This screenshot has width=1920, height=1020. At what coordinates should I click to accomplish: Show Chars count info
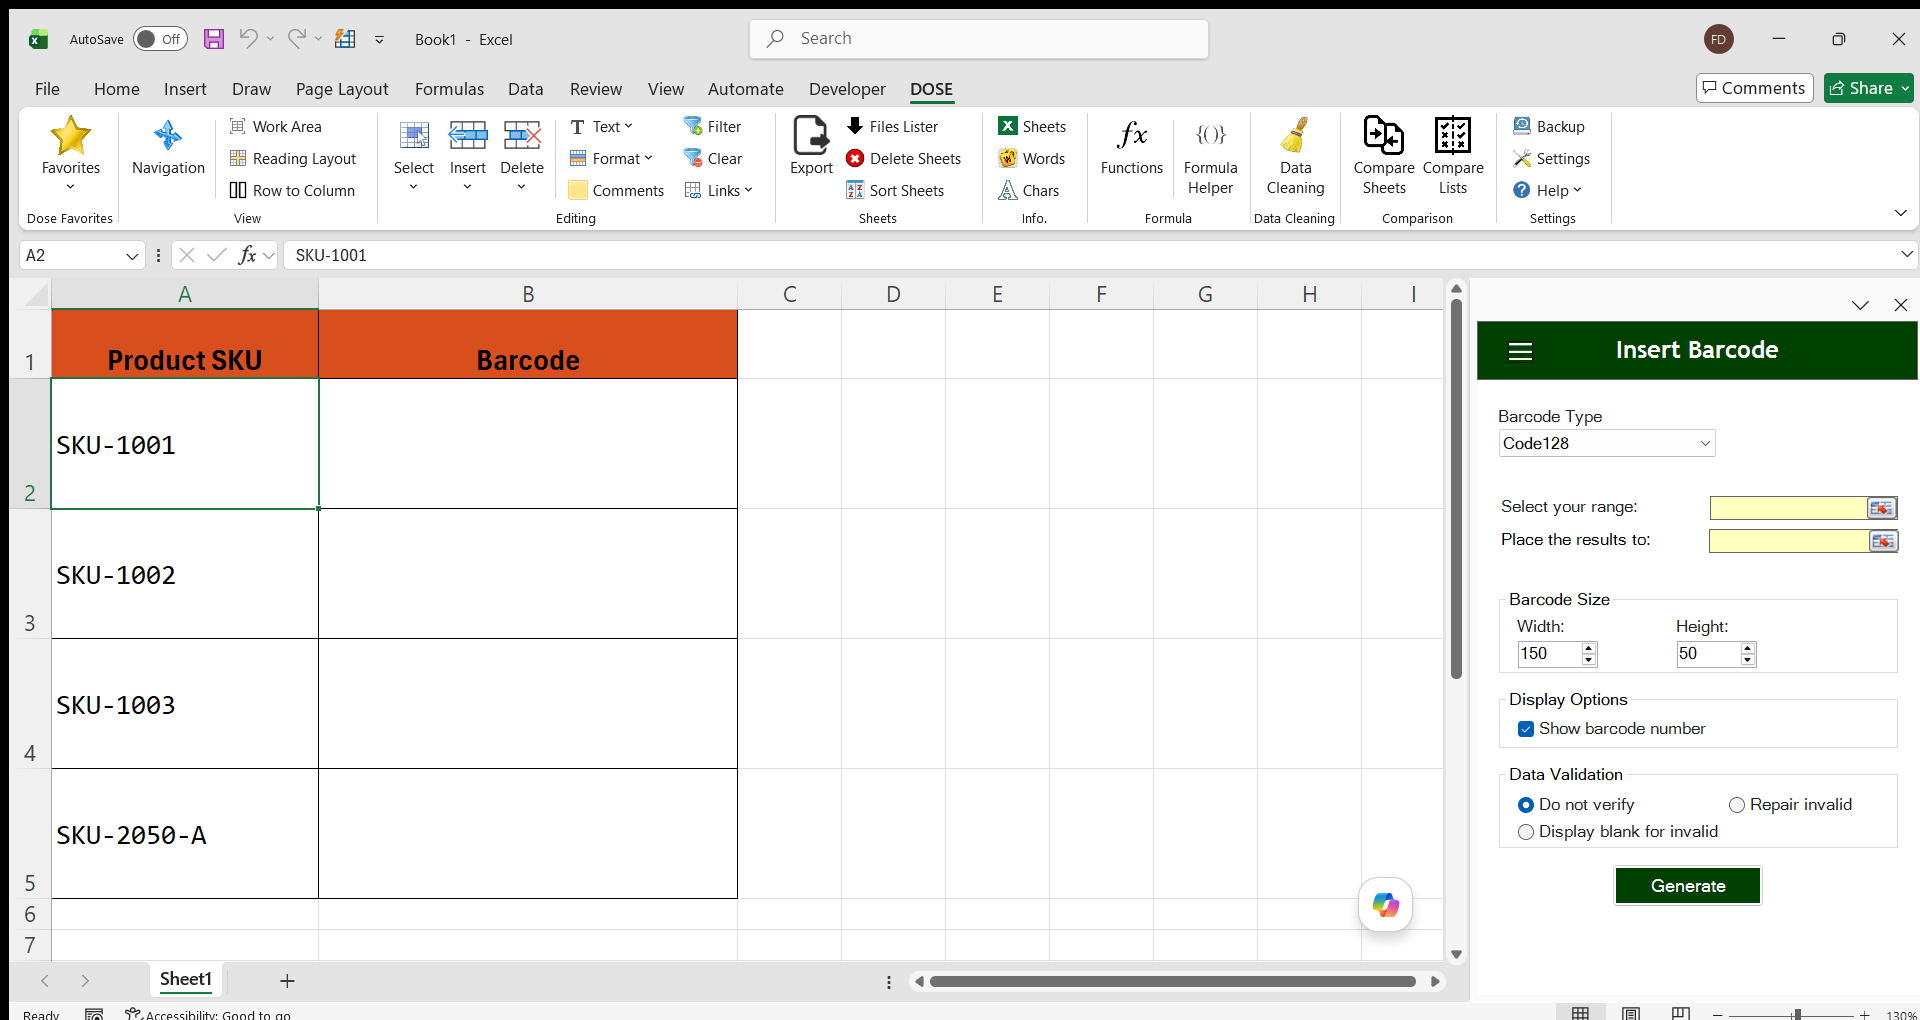[1029, 190]
